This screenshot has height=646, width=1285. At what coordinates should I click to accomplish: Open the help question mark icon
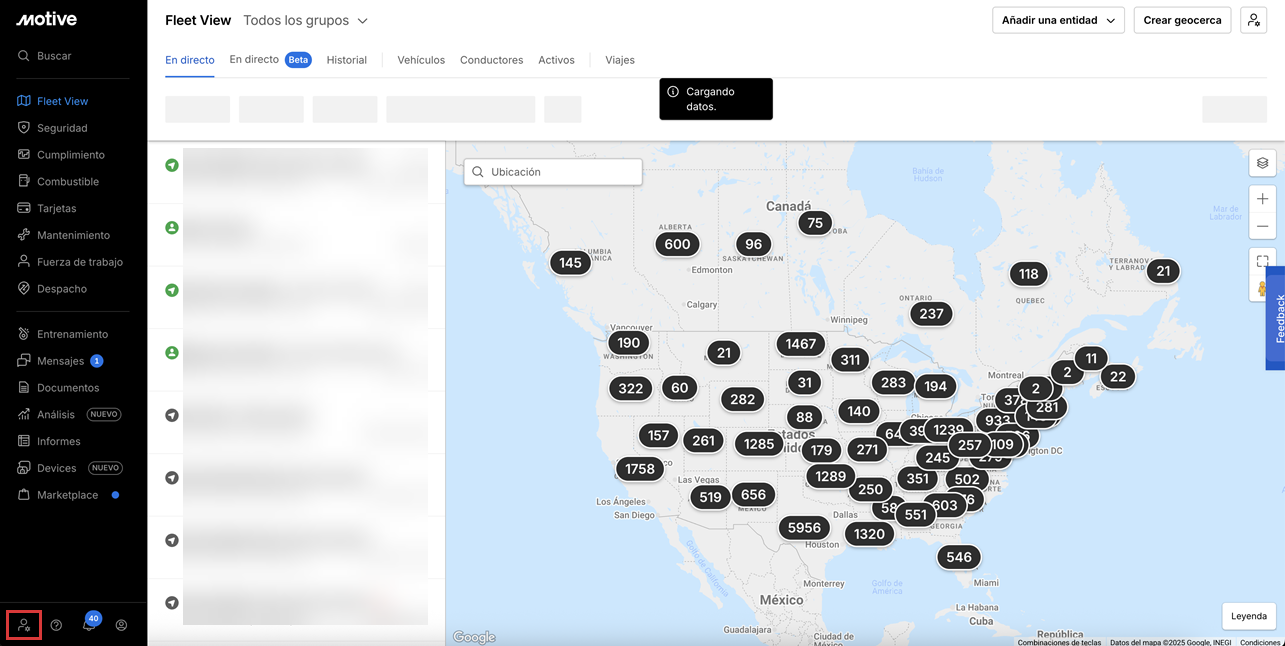pyautogui.click(x=56, y=625)
